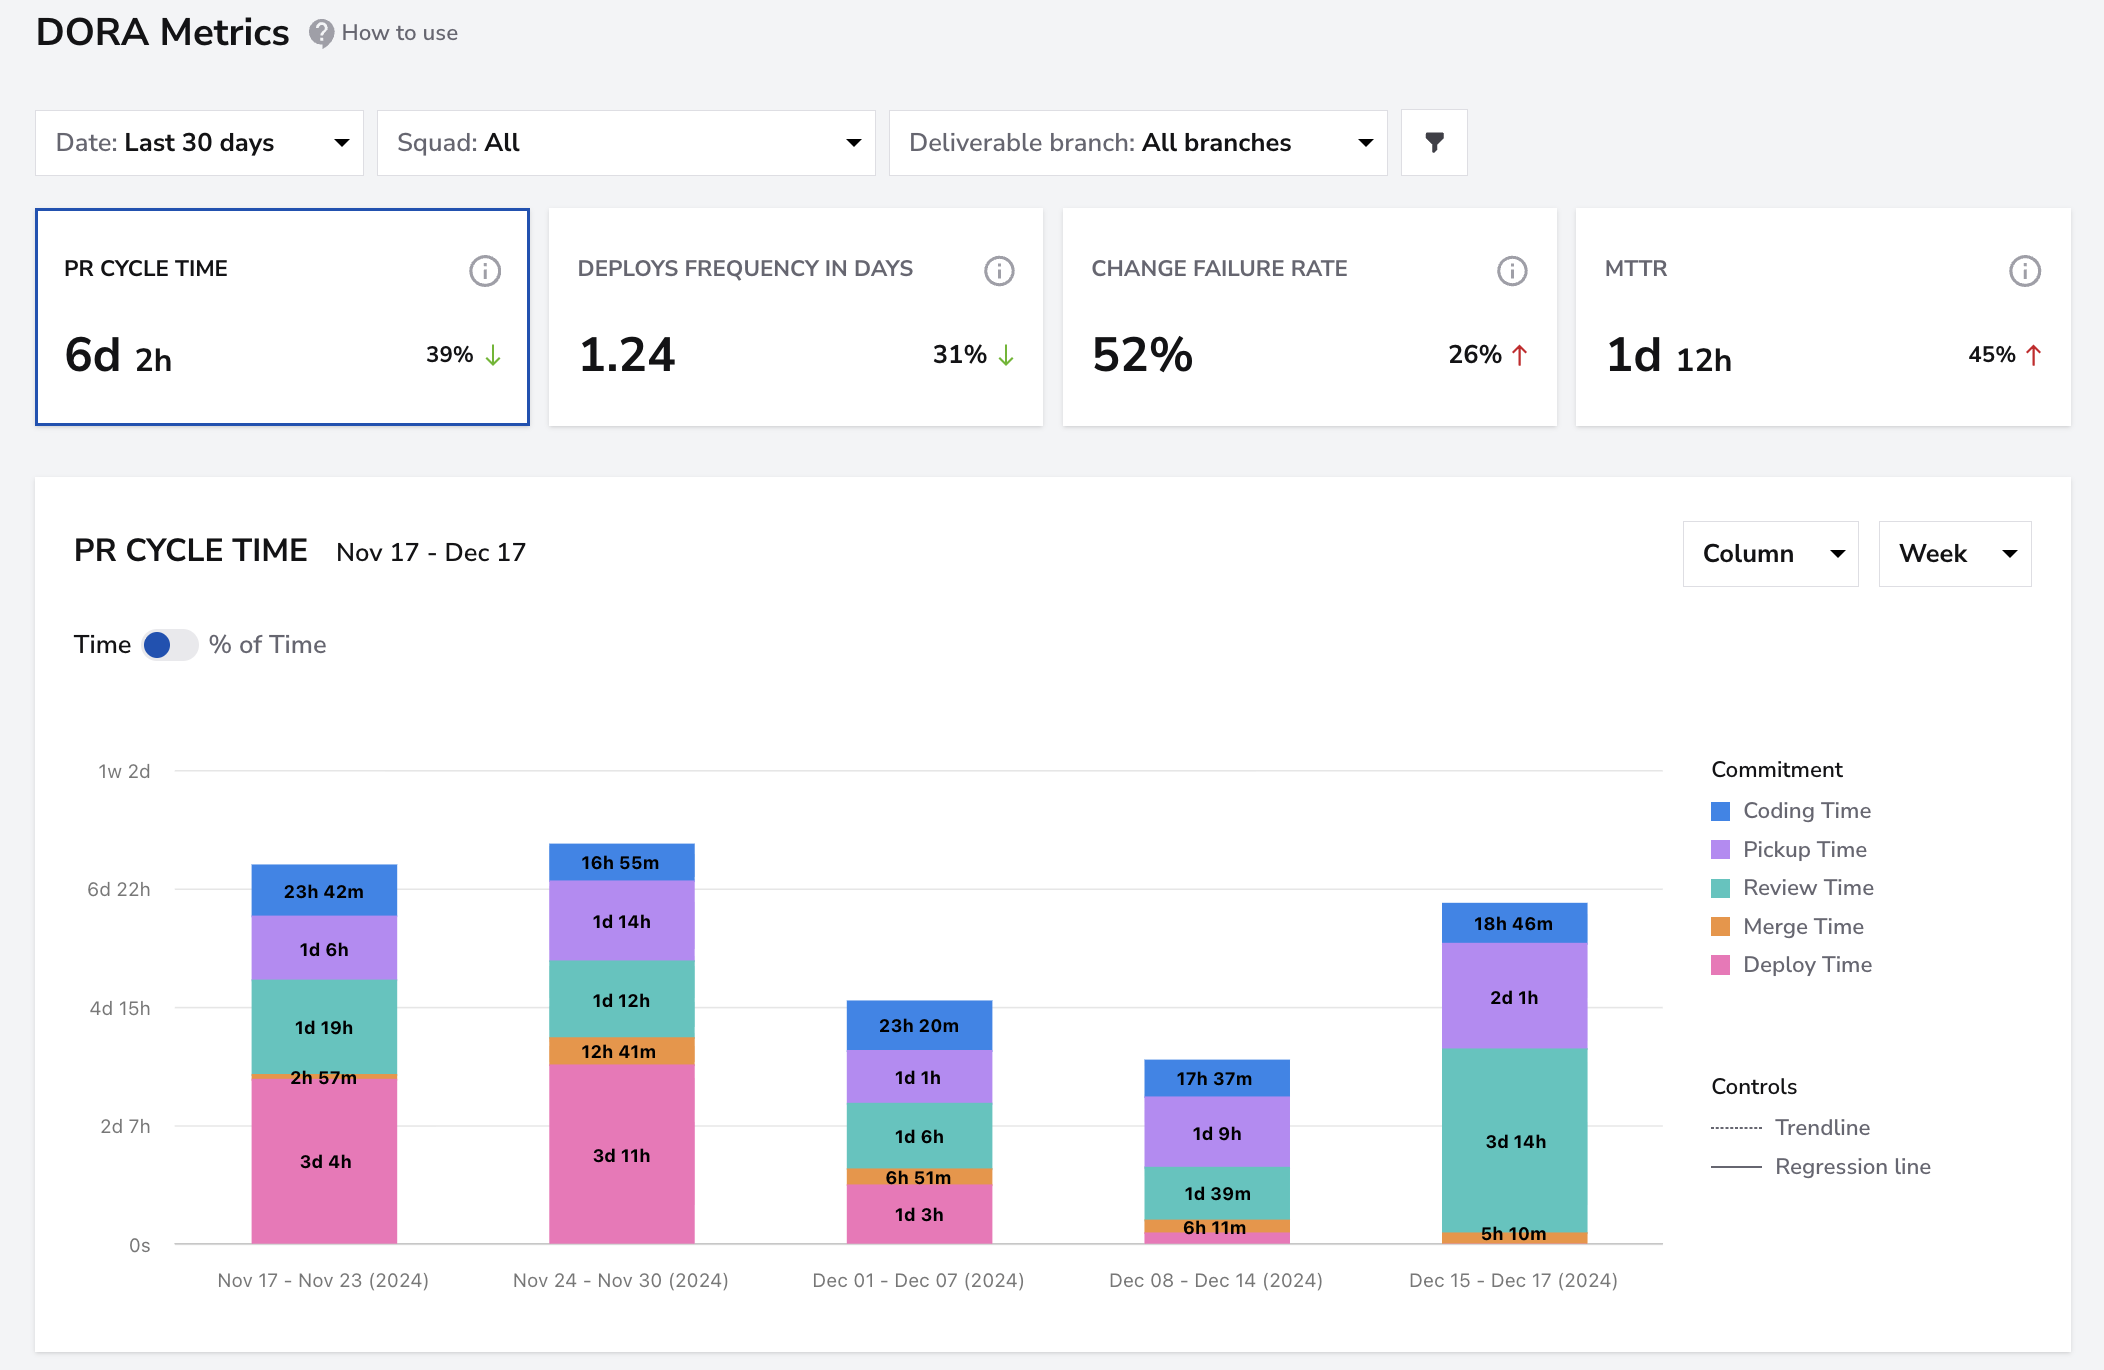Click the info icon on PR Cycle Time card
The height and width of the screenshot is (1370, 2104).
485,270
